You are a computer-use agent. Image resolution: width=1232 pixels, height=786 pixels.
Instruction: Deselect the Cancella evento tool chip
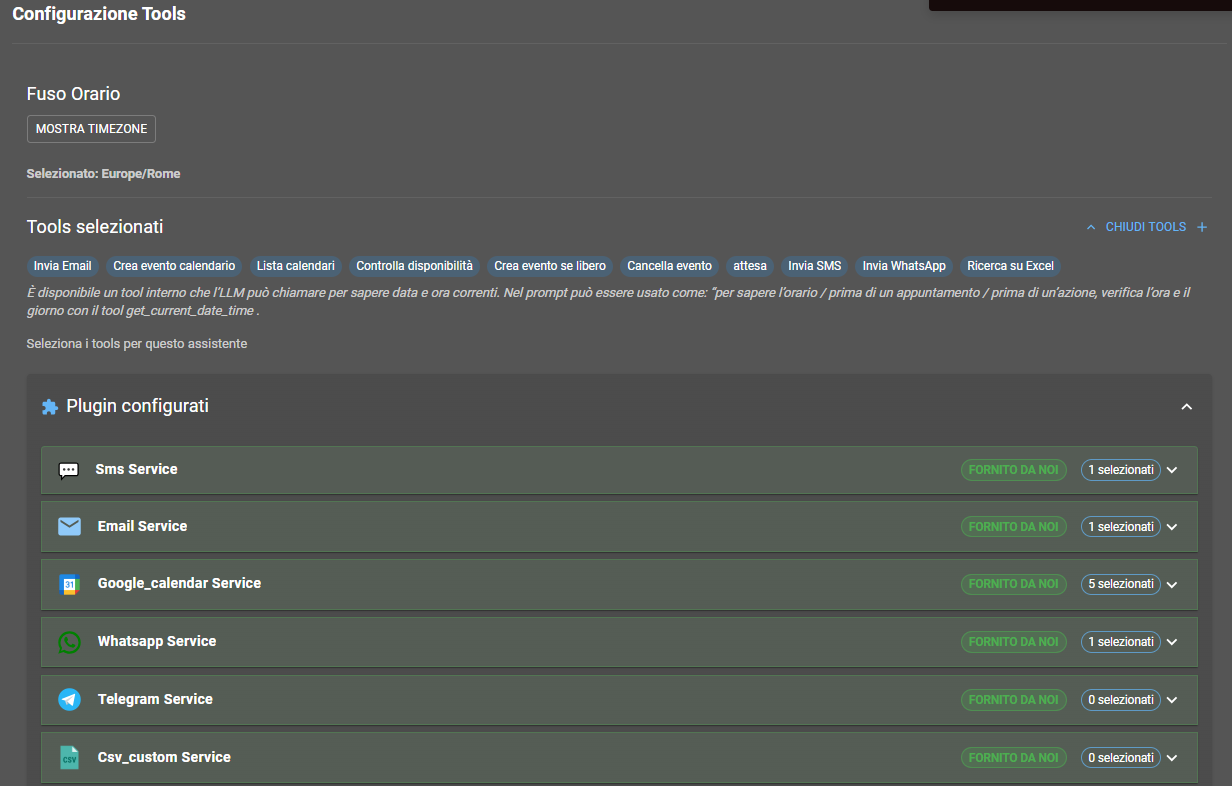pyautogui.click(x=669, y=266)
